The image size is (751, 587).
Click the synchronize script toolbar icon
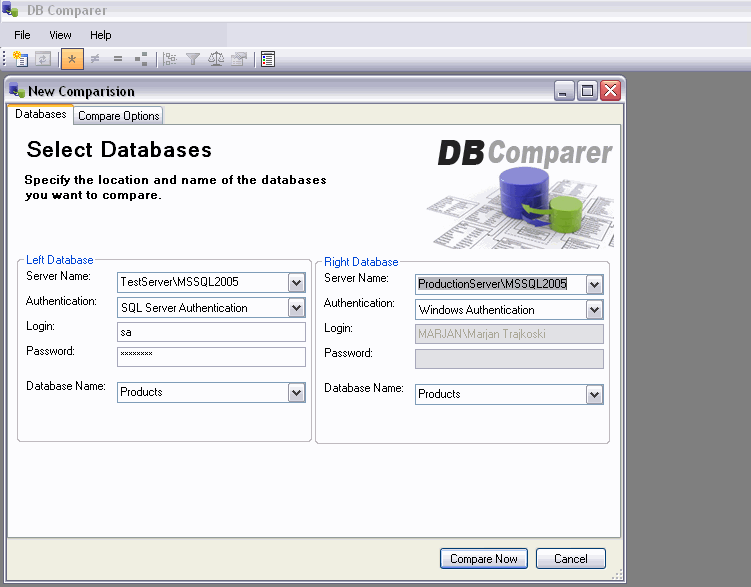[x=239, y=59]
